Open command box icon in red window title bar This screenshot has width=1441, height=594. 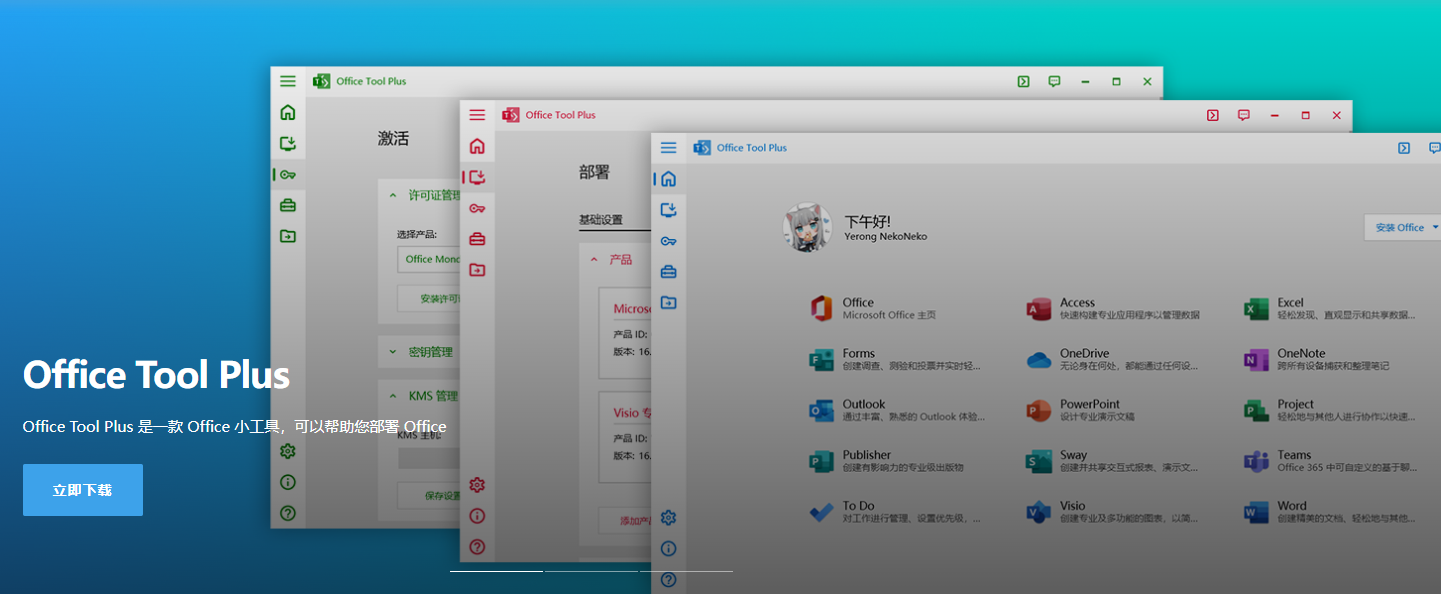(x=1212, y=115)
